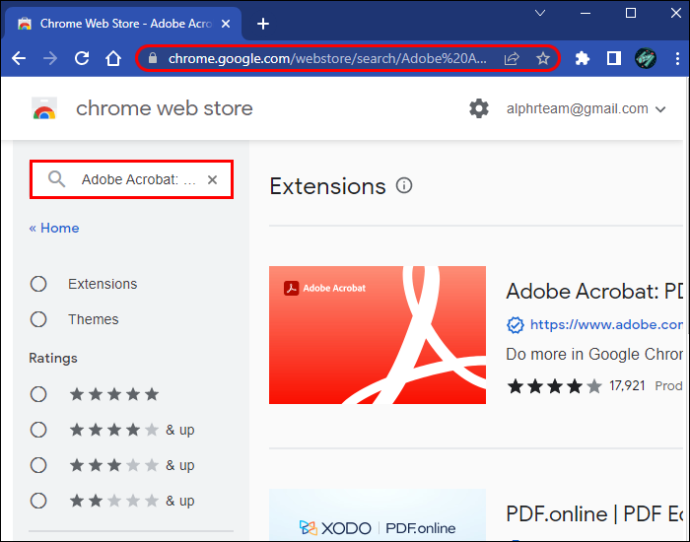Select the Extensions radio filter
The width and height of the screenshot is (690, 542).
pyautogui.click(x=38, y=284)
